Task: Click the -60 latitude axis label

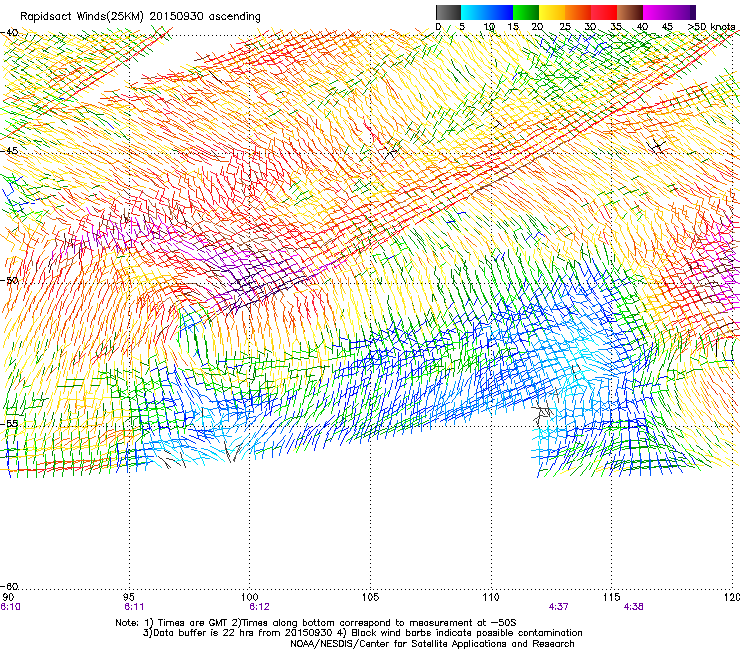Action: (x=9, y=586)
